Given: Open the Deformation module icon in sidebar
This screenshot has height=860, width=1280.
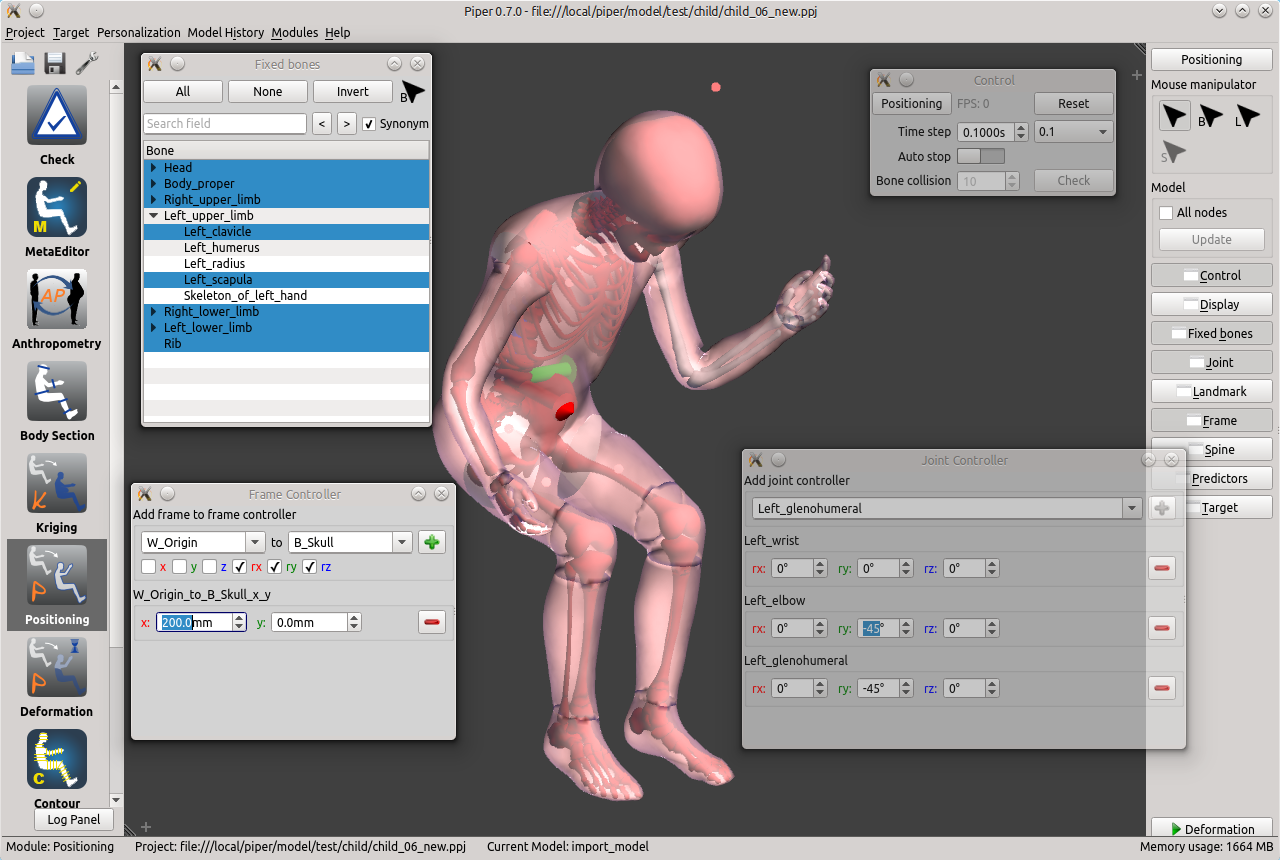Looking at the screenshot, I should coord(57,667).
